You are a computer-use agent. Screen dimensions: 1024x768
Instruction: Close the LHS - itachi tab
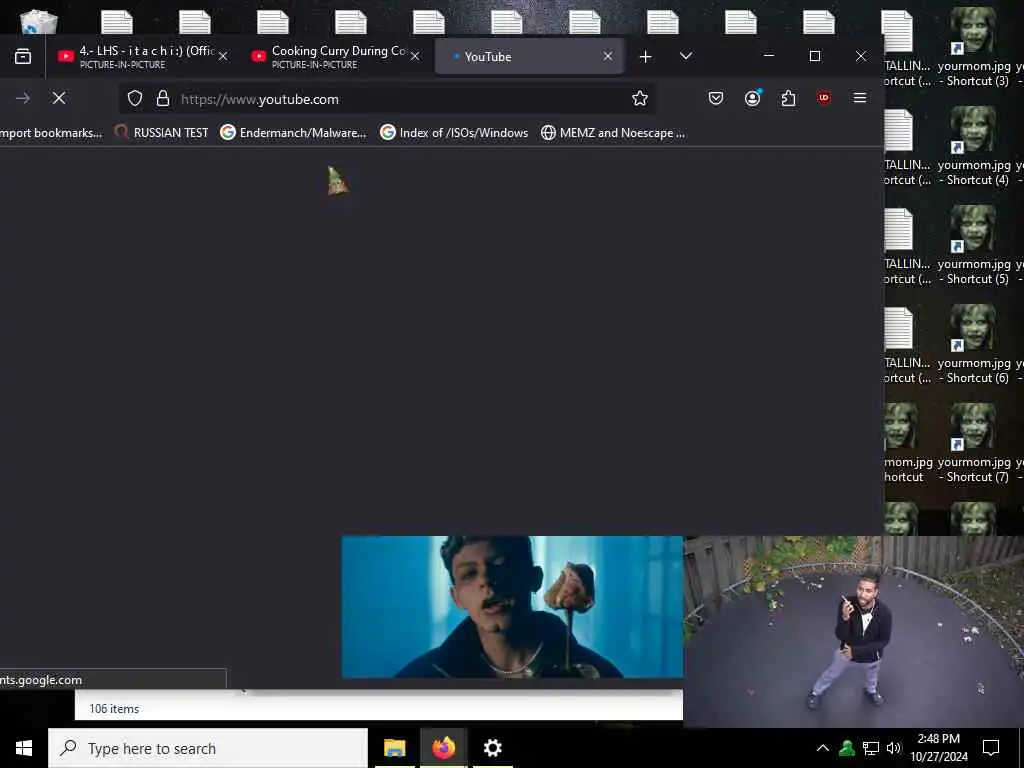click(223, 57)
